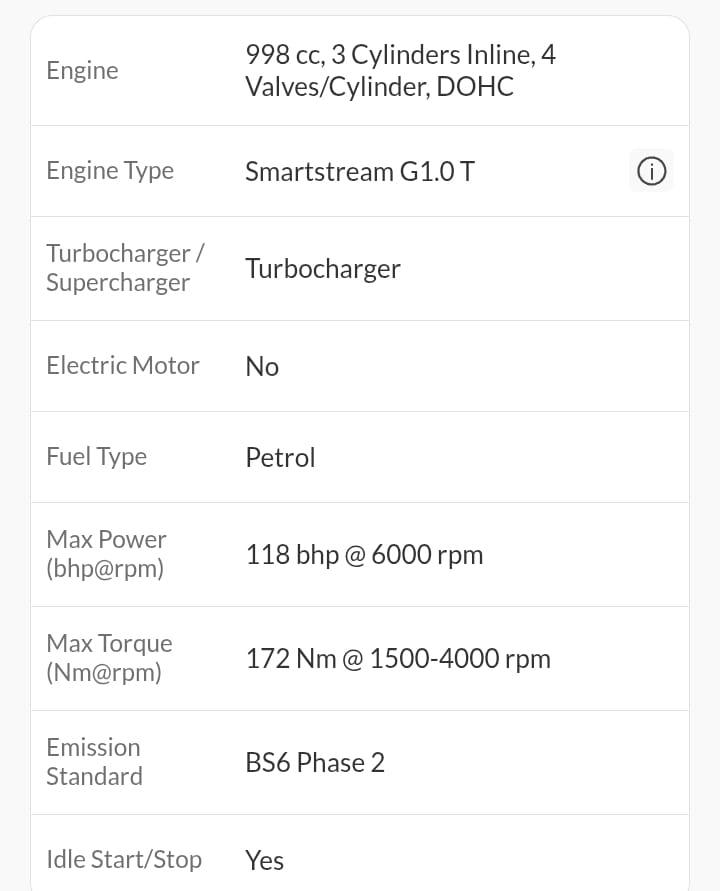Select the Max Torque (Nm@rpm) label
The image size is (720, 891).
(x=109, y=658)
